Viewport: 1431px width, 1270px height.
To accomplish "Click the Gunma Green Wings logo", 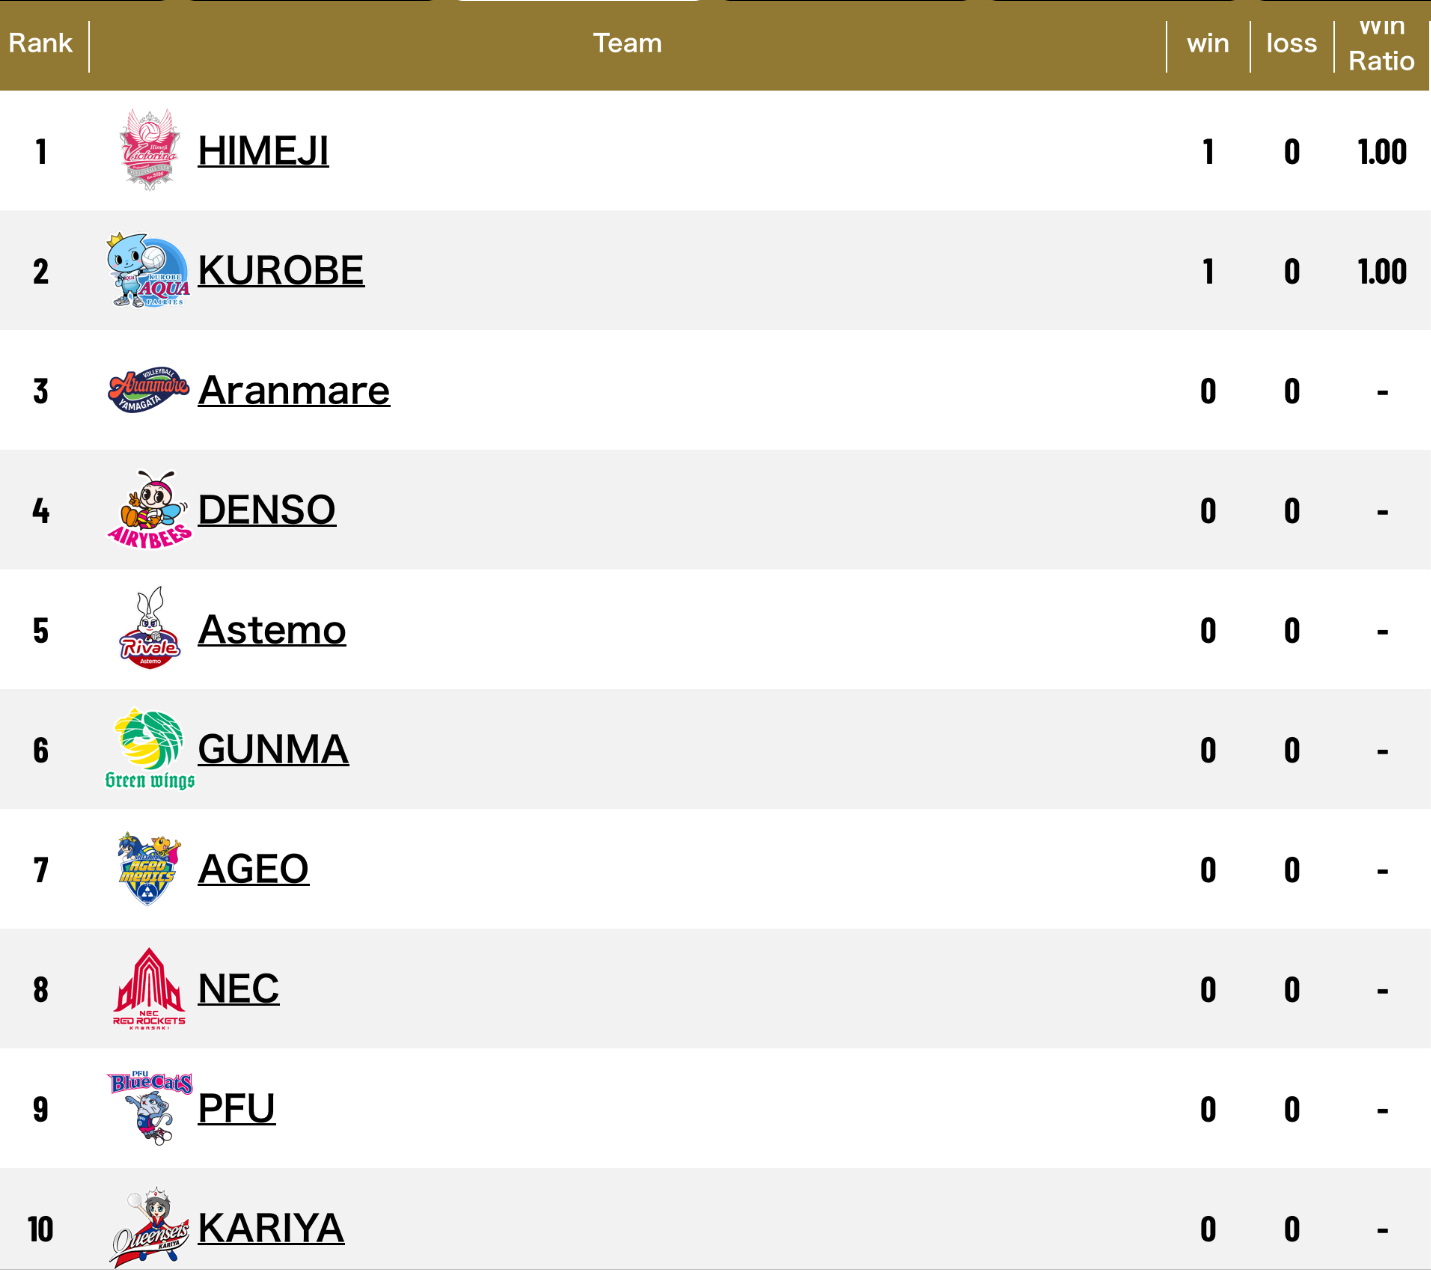I will pyautogui.click(x=149, y=749).
